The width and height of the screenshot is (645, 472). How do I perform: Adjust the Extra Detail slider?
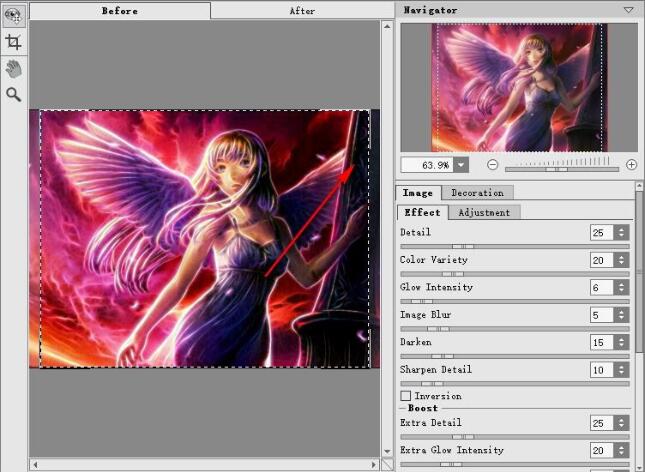click(515, 437)
